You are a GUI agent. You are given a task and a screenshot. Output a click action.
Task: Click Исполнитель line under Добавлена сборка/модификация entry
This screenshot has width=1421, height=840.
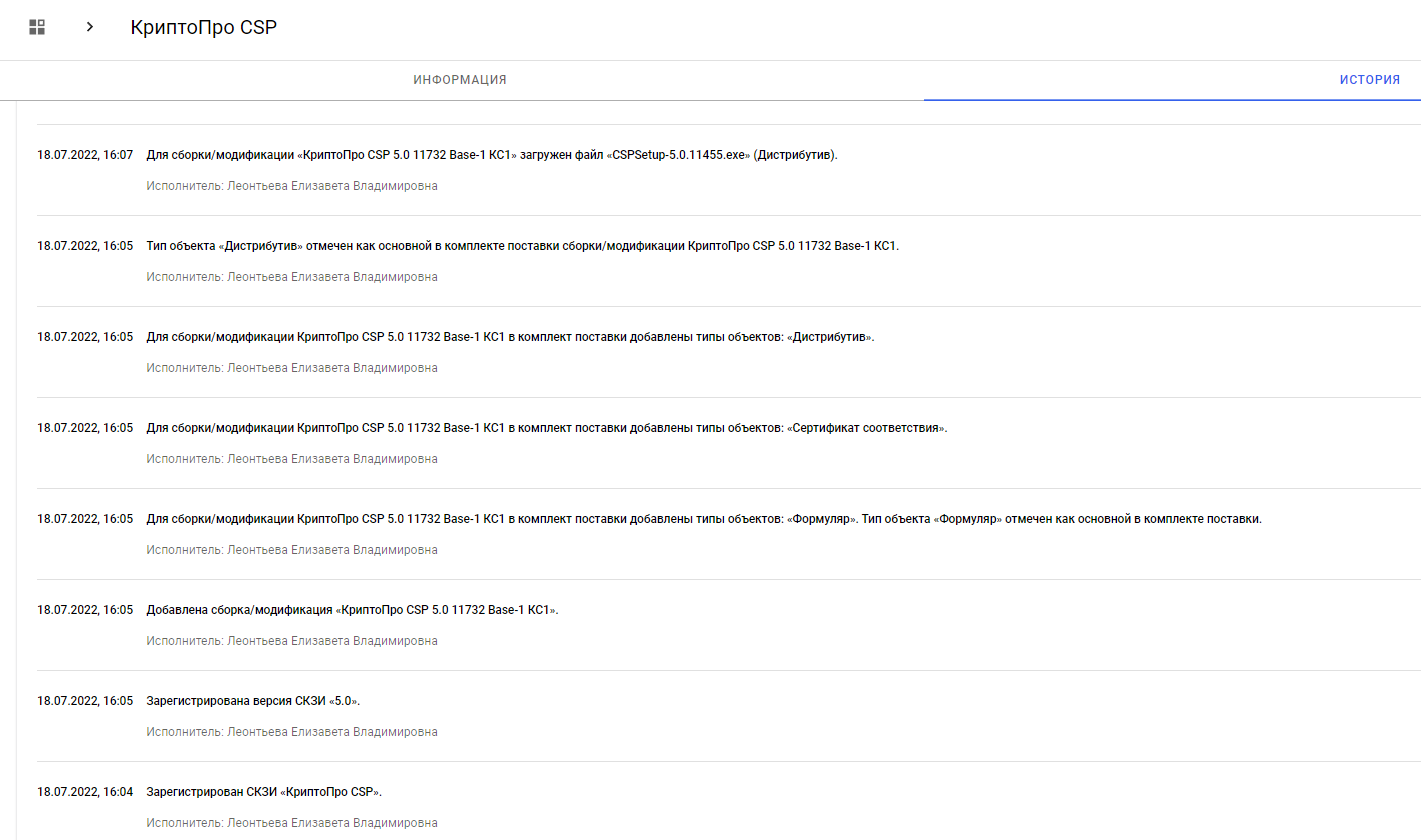click(292, 641)
